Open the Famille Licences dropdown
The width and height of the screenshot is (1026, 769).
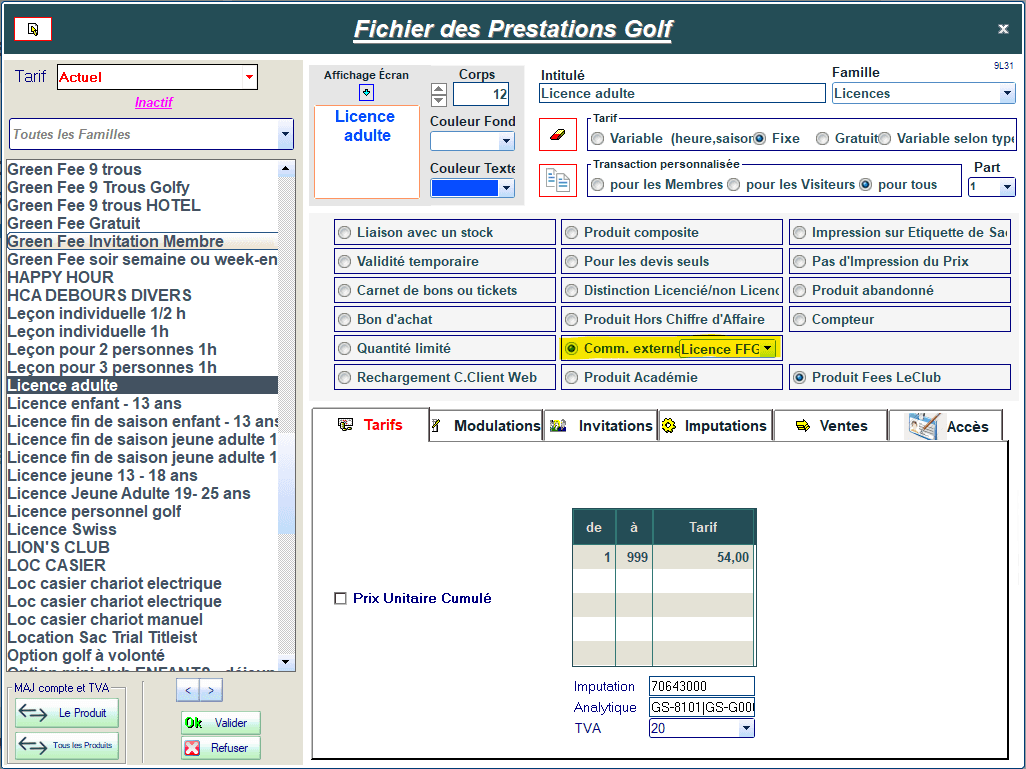(x=1007, y=94)
